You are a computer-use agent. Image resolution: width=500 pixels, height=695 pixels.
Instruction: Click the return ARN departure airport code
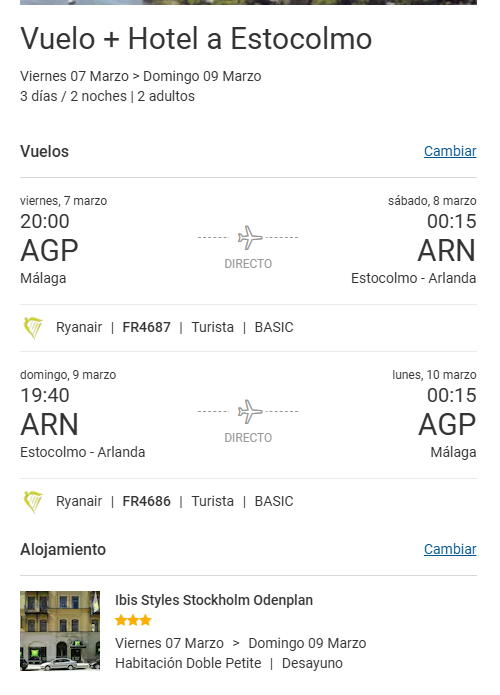(x=49, y=425)
